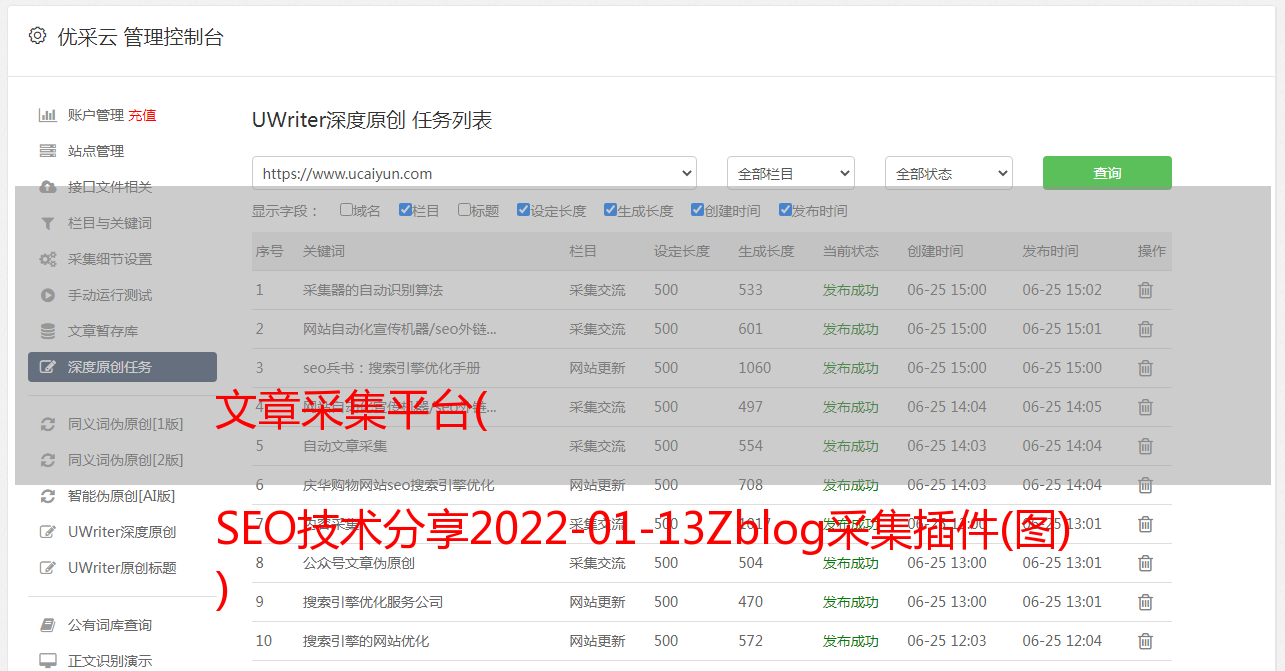Image resolution: width=1285 pixels, height=671 pixels.
Task: Click the 同义词伪原创[1版] refresh icon
Action: point(47,424)
